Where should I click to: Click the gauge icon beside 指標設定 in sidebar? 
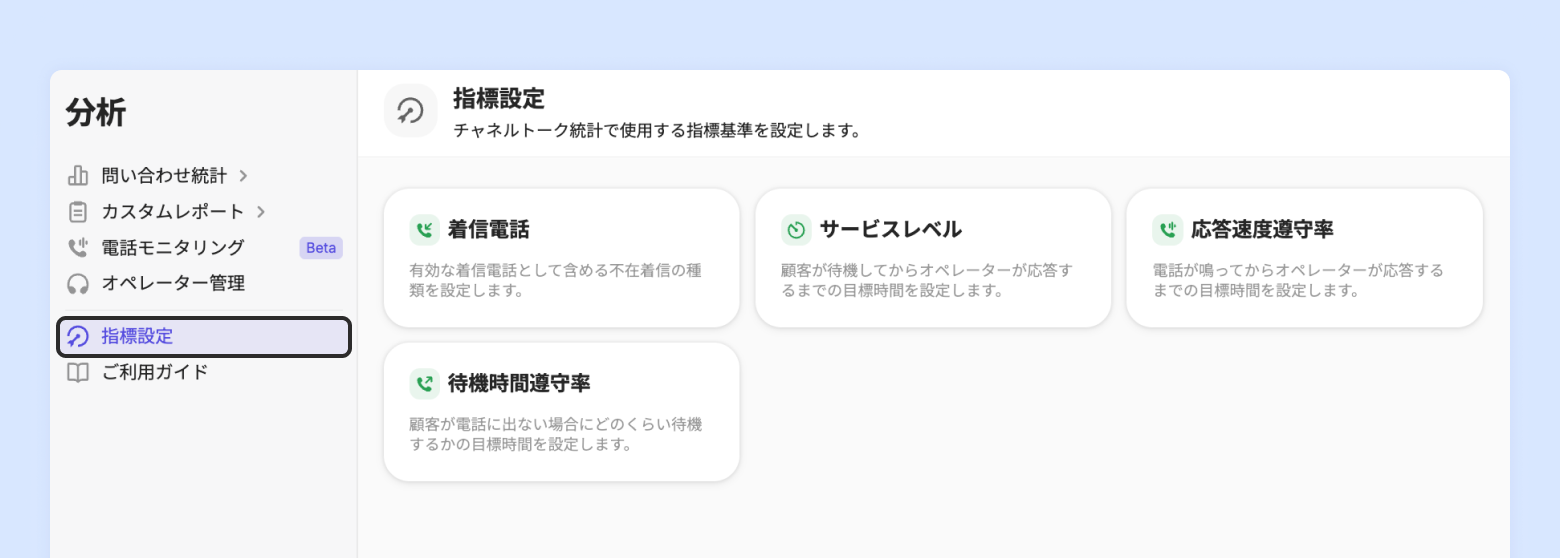coord(78,337)
